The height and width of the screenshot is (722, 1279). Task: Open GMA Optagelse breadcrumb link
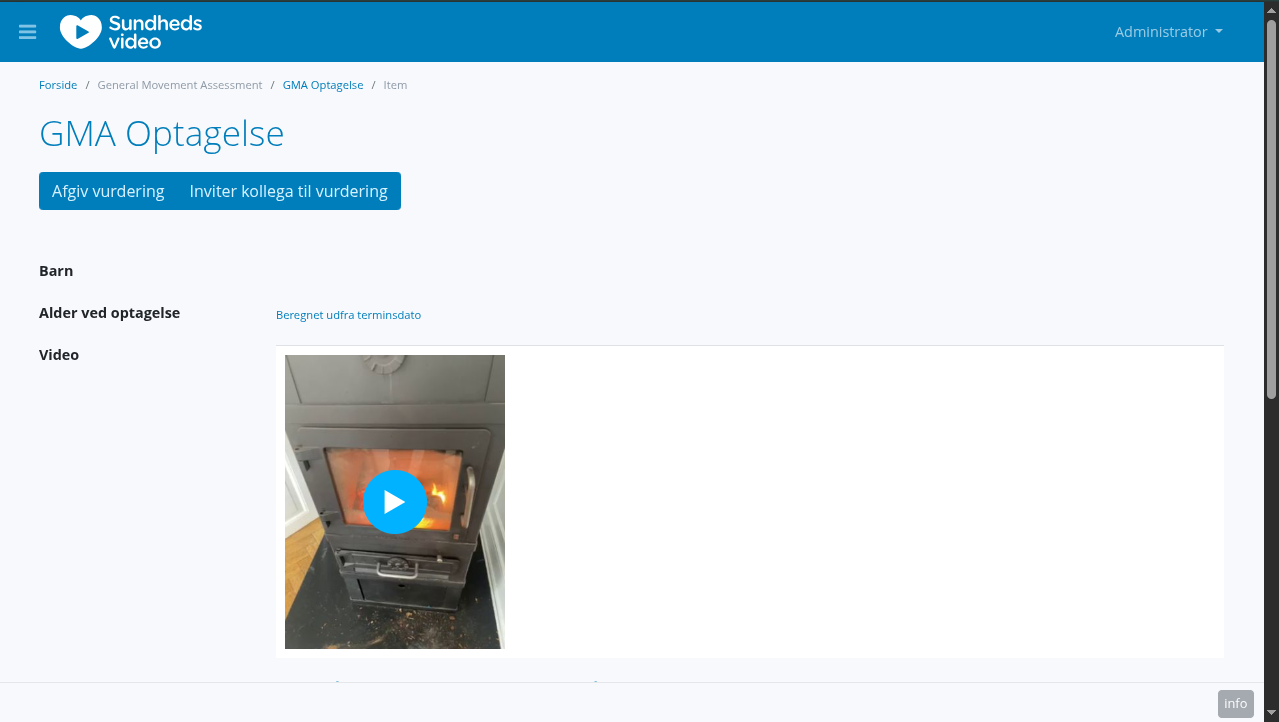(x=323, y=85)
